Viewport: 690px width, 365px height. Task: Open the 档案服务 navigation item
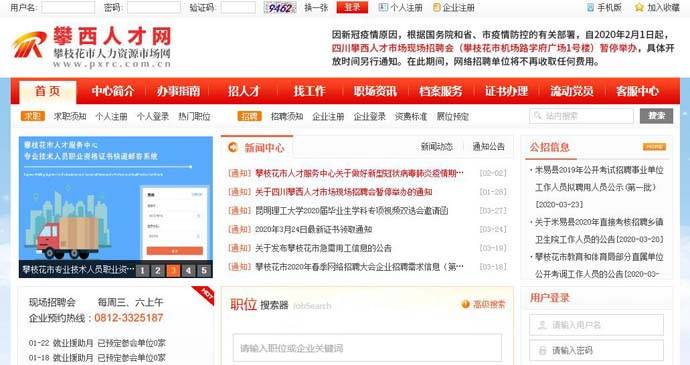pos(441,91)
